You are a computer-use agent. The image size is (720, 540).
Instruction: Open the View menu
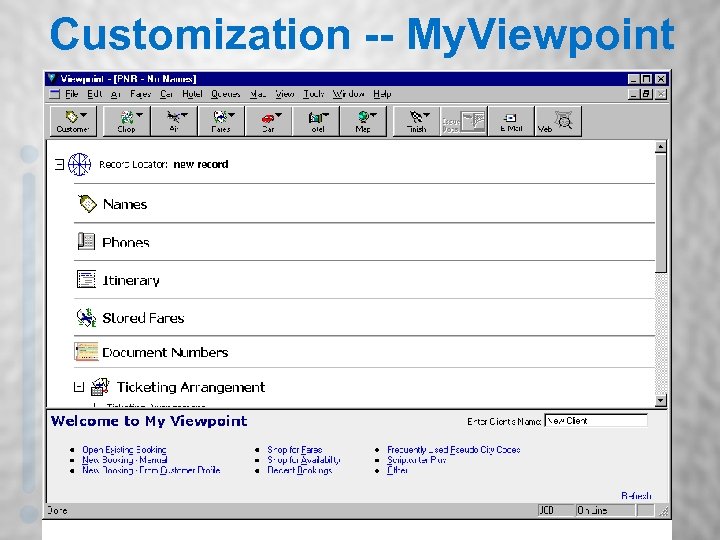285,94
